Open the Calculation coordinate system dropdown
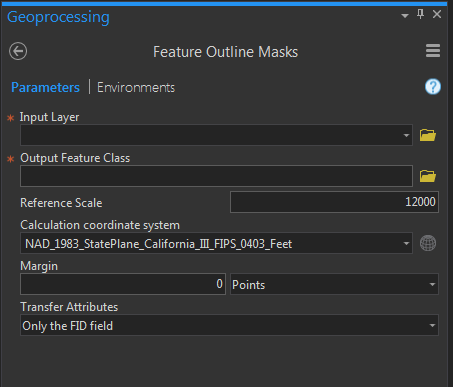 406,243
